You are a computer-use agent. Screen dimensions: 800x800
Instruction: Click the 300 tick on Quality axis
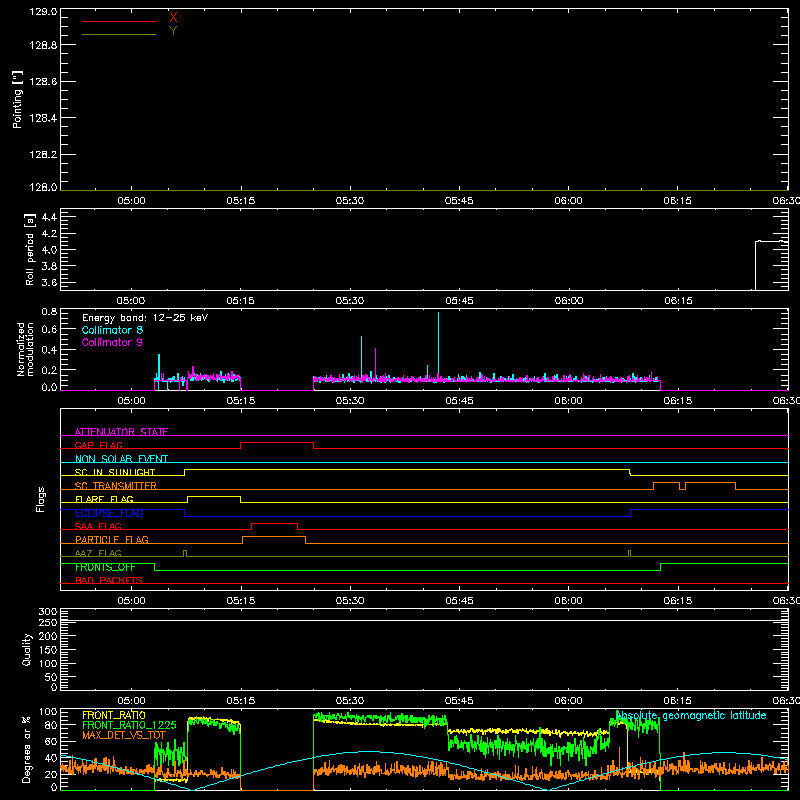click(x=48, y=612)
